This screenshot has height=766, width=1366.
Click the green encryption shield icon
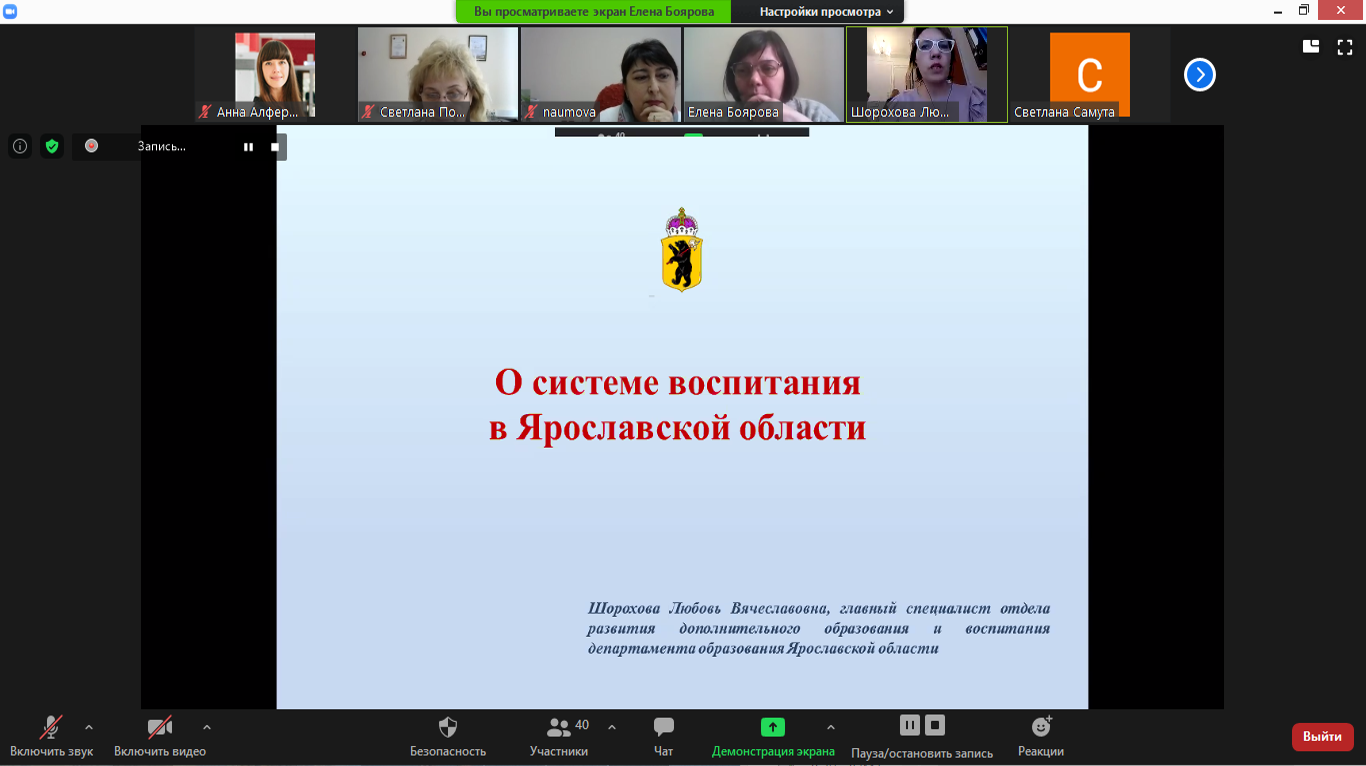point(52,146)
